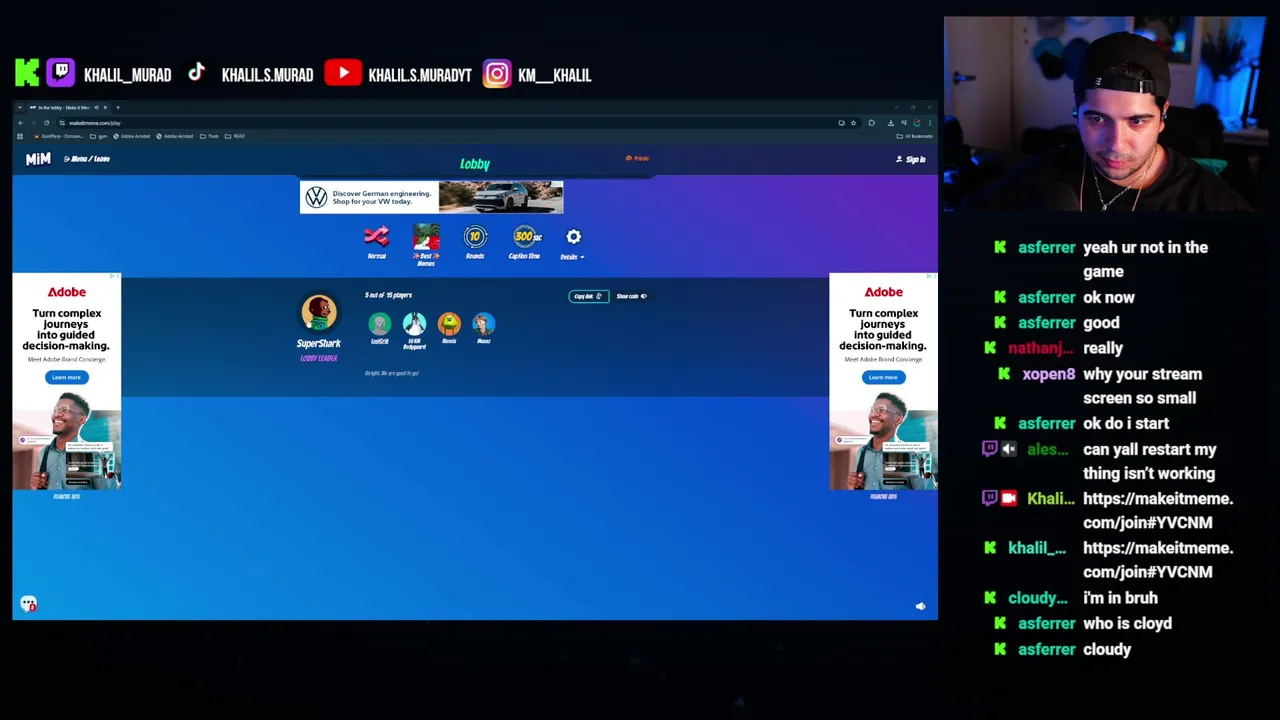Choose the Best Memes template pack

[426, 245]
